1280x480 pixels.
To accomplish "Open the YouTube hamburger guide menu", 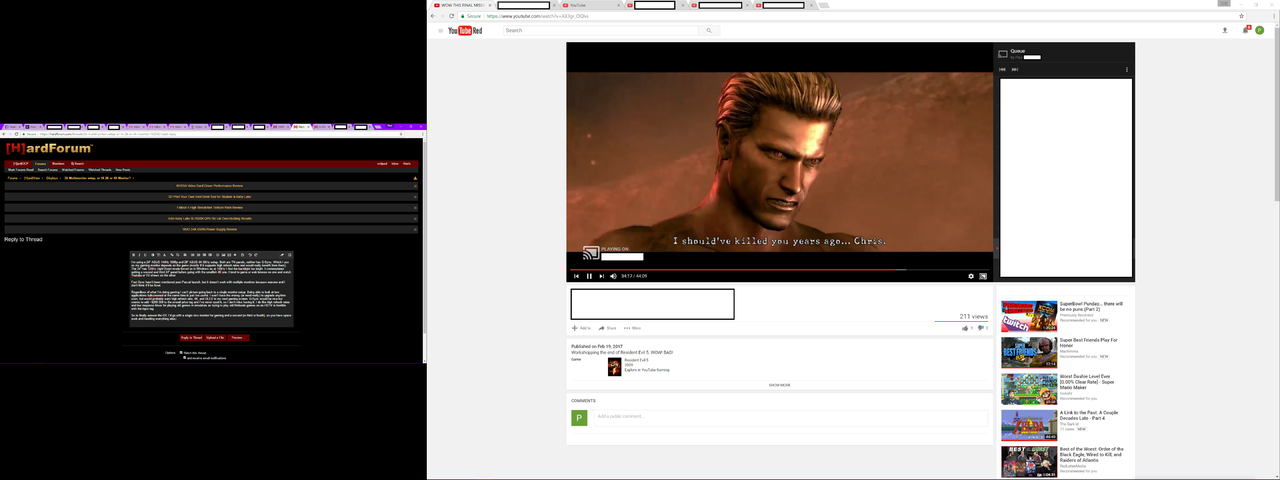I will coord(440,31).
